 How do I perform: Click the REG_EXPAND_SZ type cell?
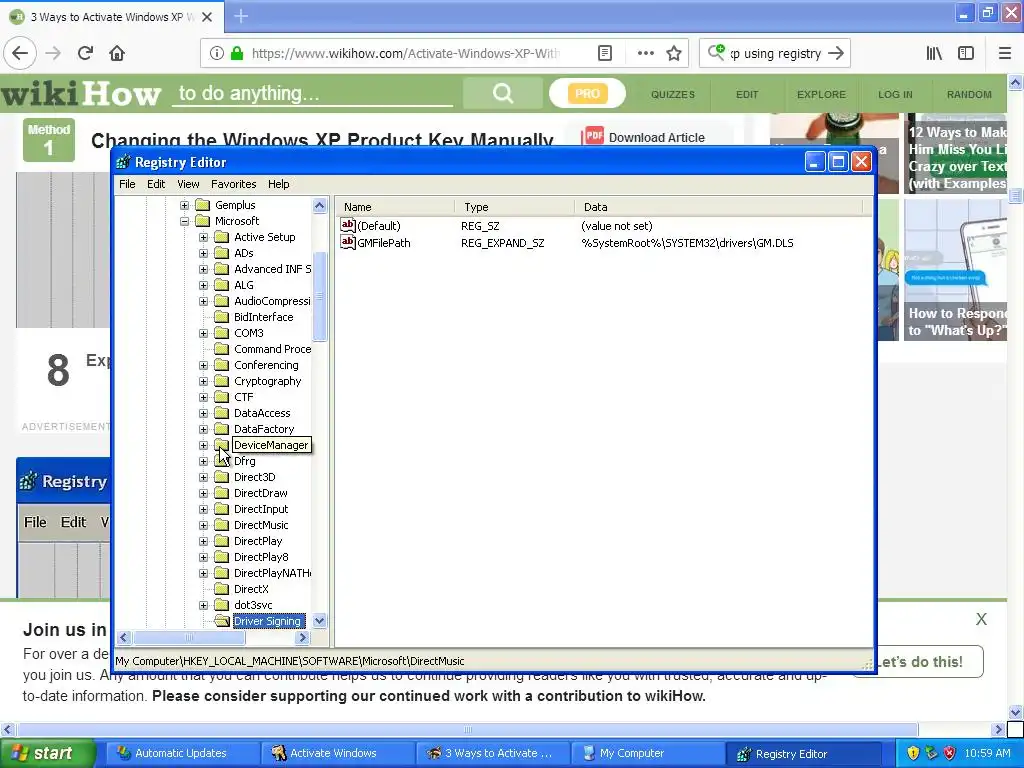pyautogui.click(x=502, y=243)
